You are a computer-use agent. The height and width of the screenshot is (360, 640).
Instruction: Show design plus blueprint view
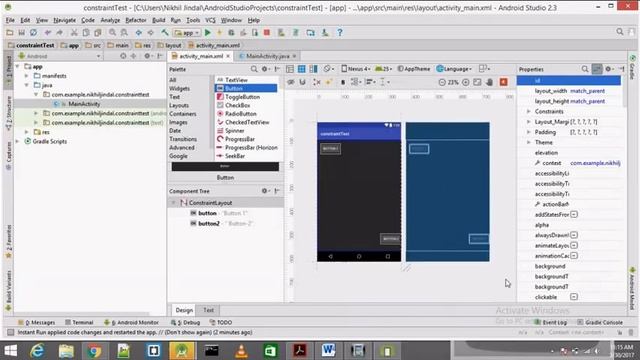pyautogui.click(x=313, y=69)
